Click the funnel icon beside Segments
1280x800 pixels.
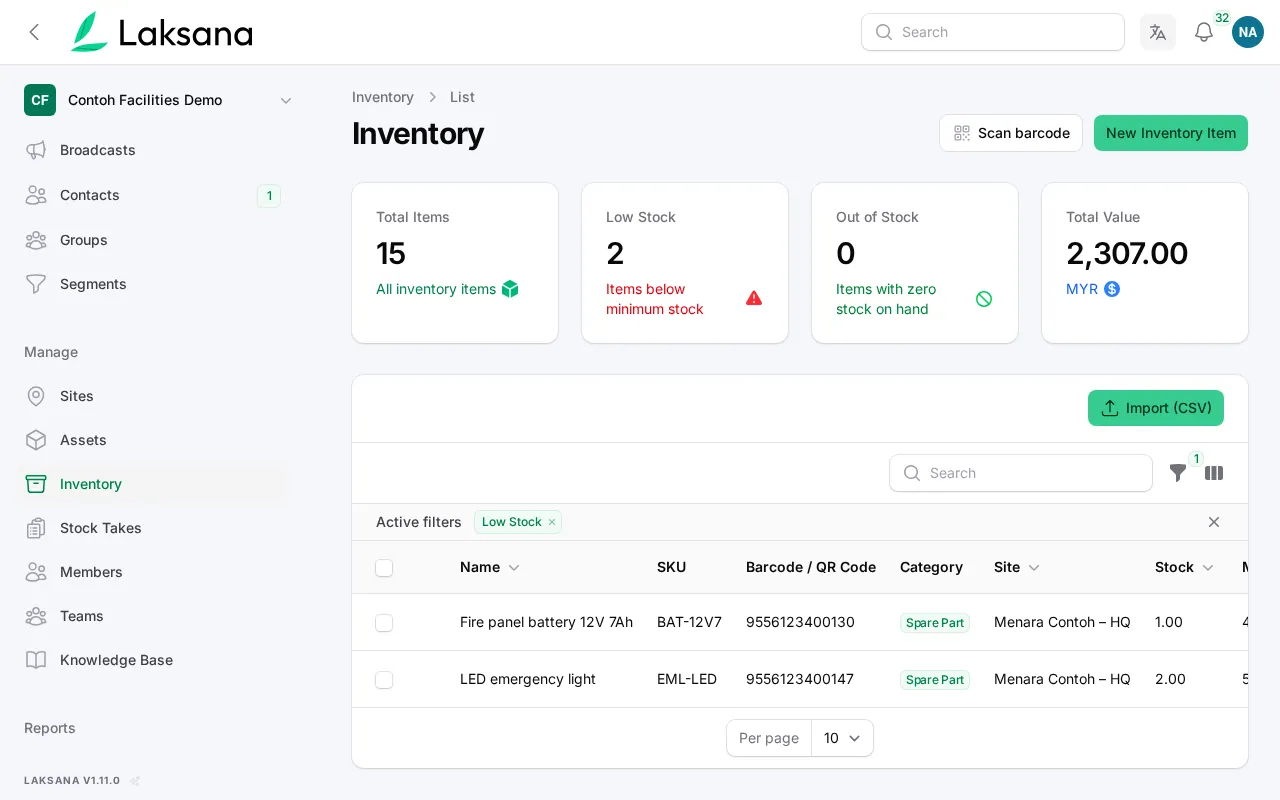[36, 284]
